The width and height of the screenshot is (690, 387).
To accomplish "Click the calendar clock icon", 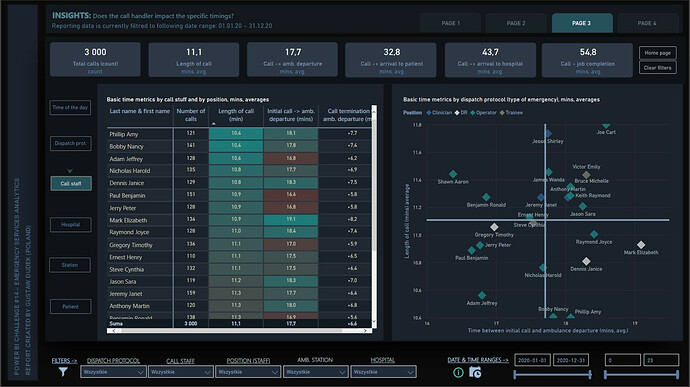I will pos(475,372).
